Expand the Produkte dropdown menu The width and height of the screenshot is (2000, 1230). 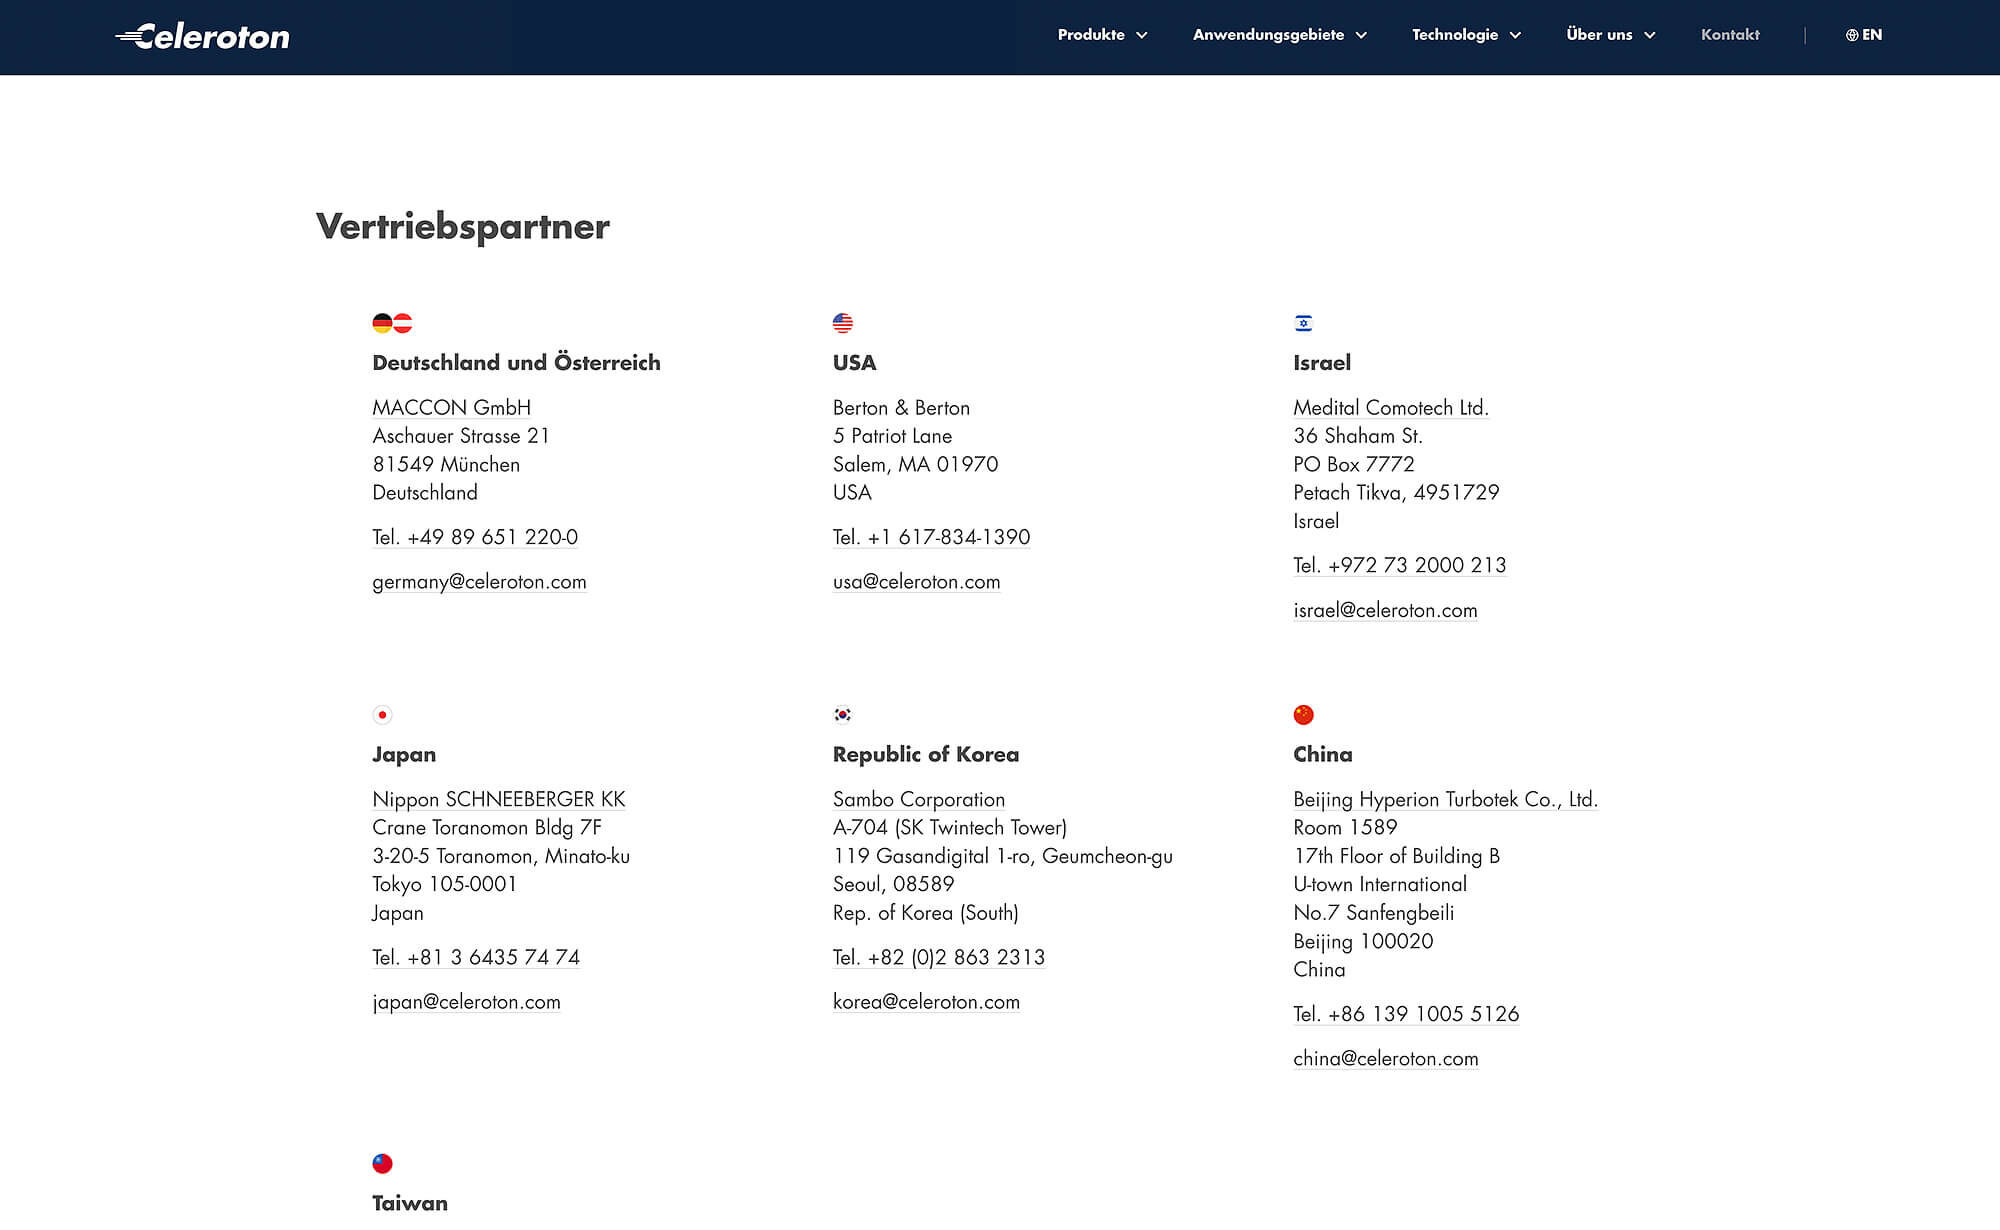(x=1101, y=35)
